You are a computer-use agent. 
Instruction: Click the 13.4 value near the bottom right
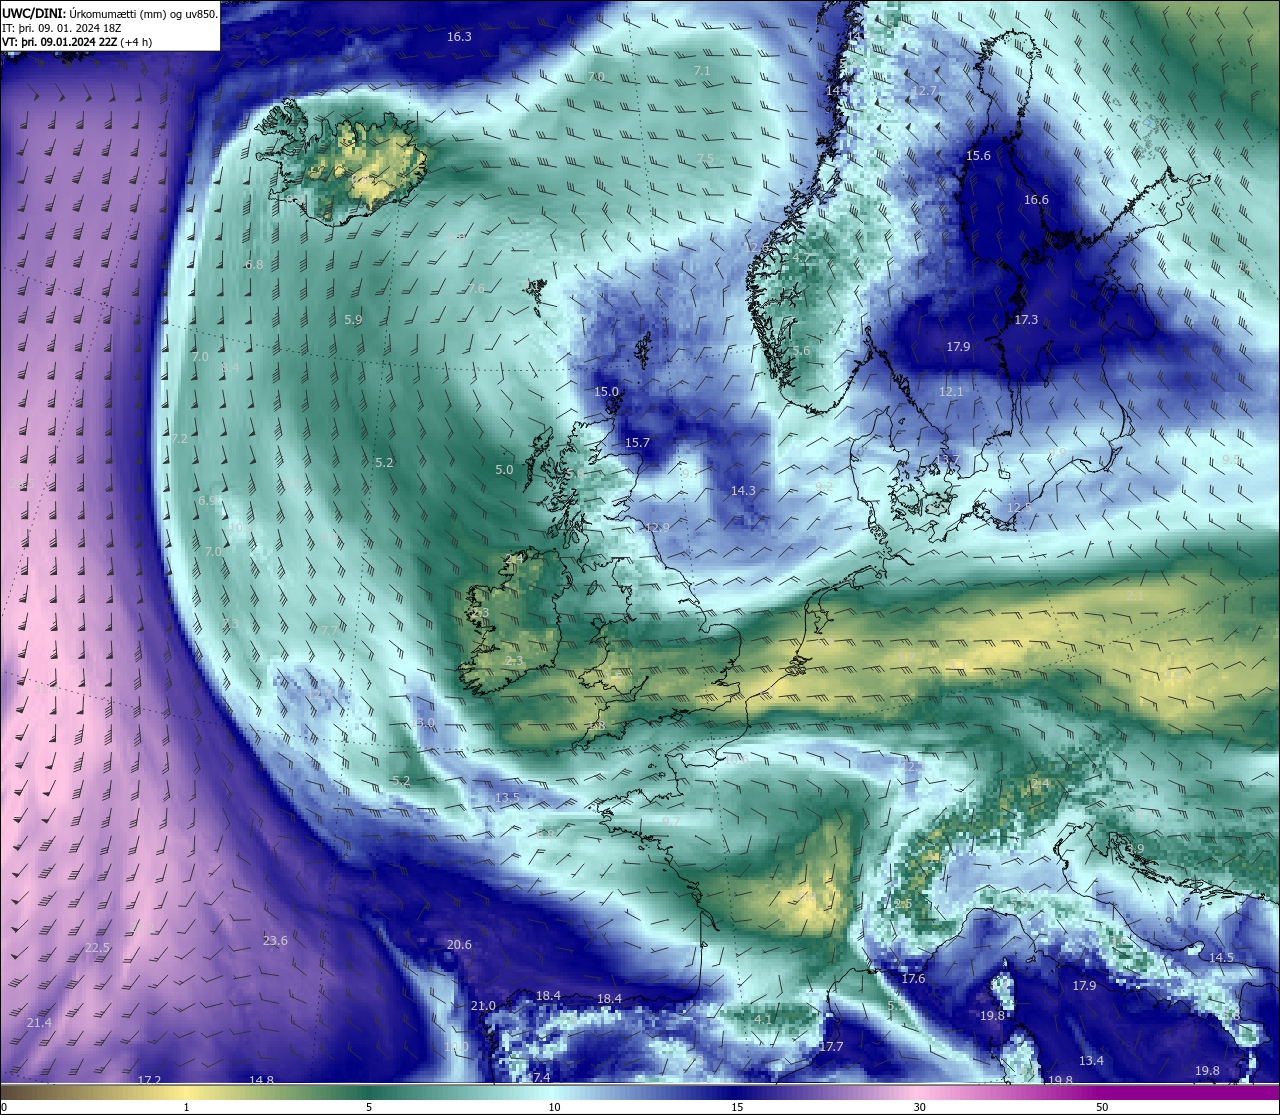1091,1060
